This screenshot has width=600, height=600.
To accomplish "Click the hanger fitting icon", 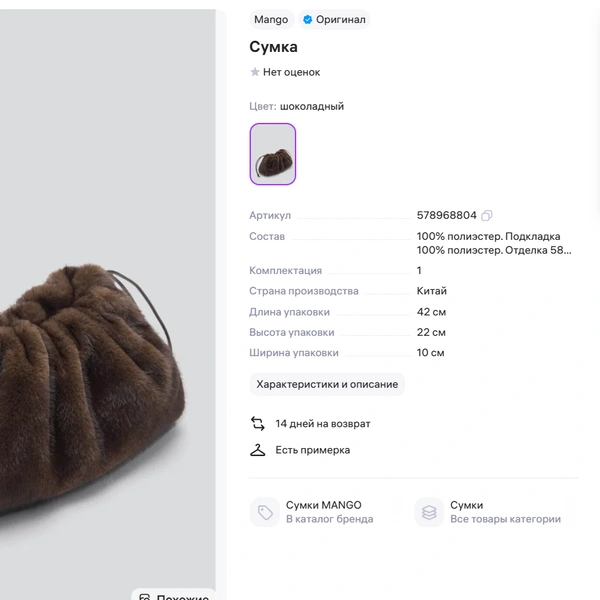I will click(258, 450).
